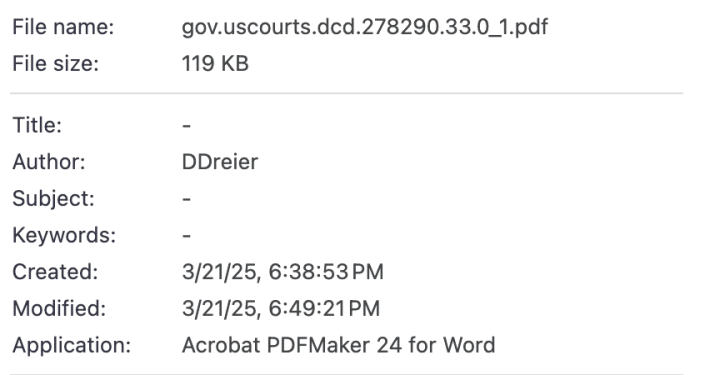
Task: Select the author name DDreier
Action: [220, 162]
